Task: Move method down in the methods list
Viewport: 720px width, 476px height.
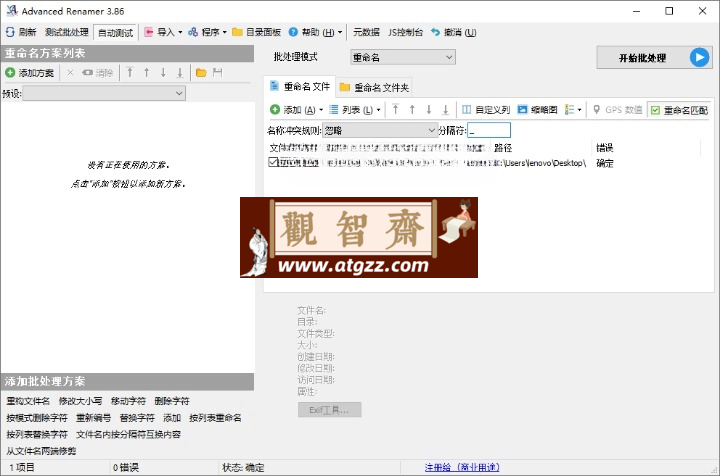Action: (163, 73)
